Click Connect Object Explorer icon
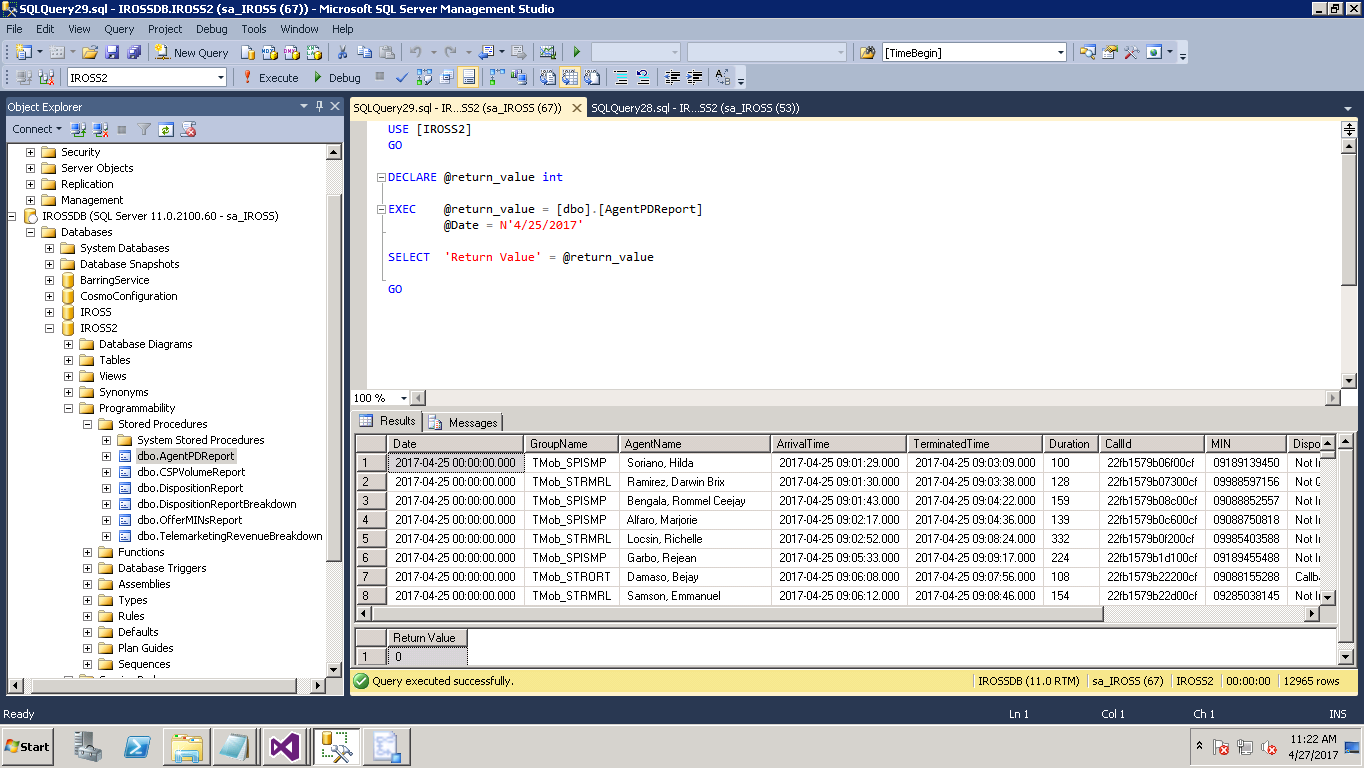Image resolution: width=1364 pixels, height=768 pixels. [x=78, y=129]
